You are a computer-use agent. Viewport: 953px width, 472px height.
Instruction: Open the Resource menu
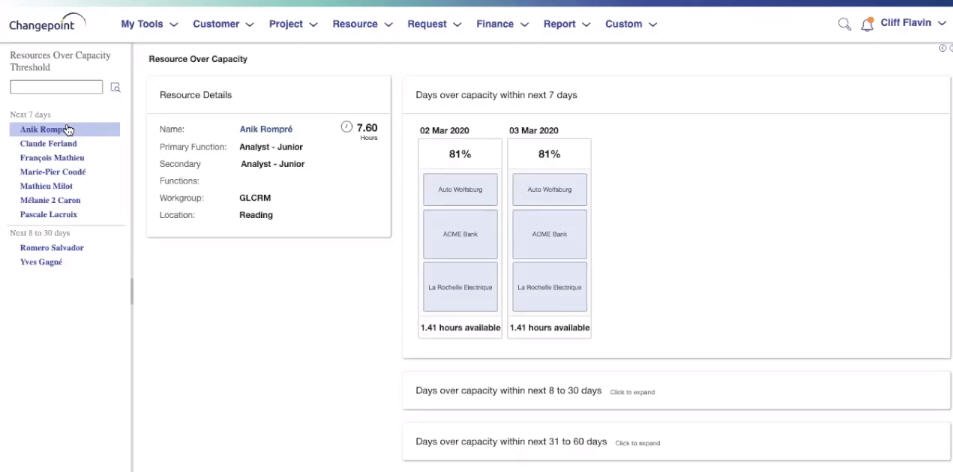pyautogui.click(x=362, y=24)
